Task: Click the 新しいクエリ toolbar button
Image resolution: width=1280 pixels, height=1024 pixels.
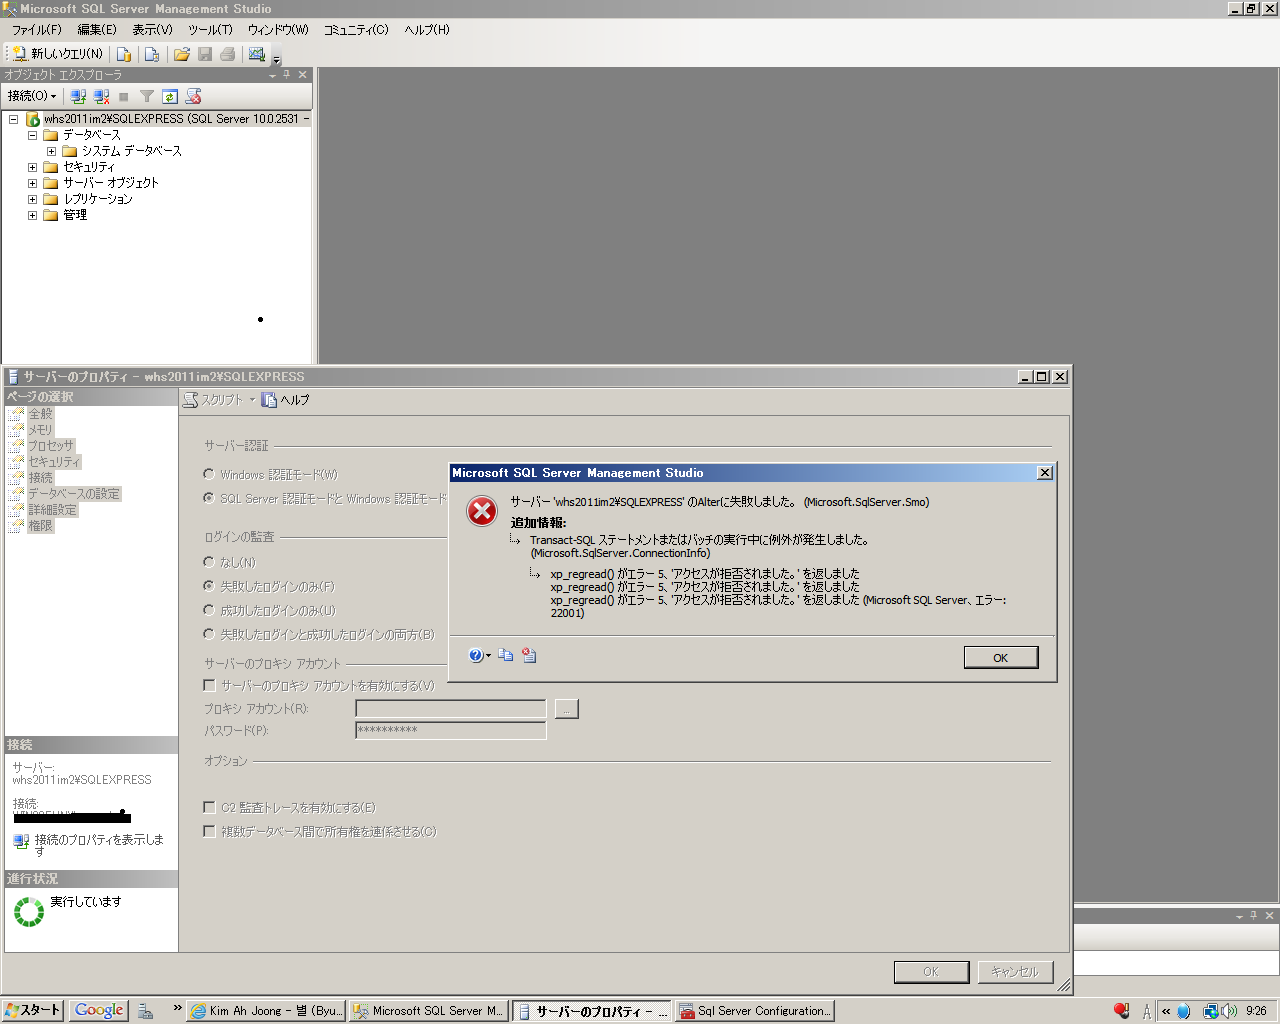Action: [57, 54]
